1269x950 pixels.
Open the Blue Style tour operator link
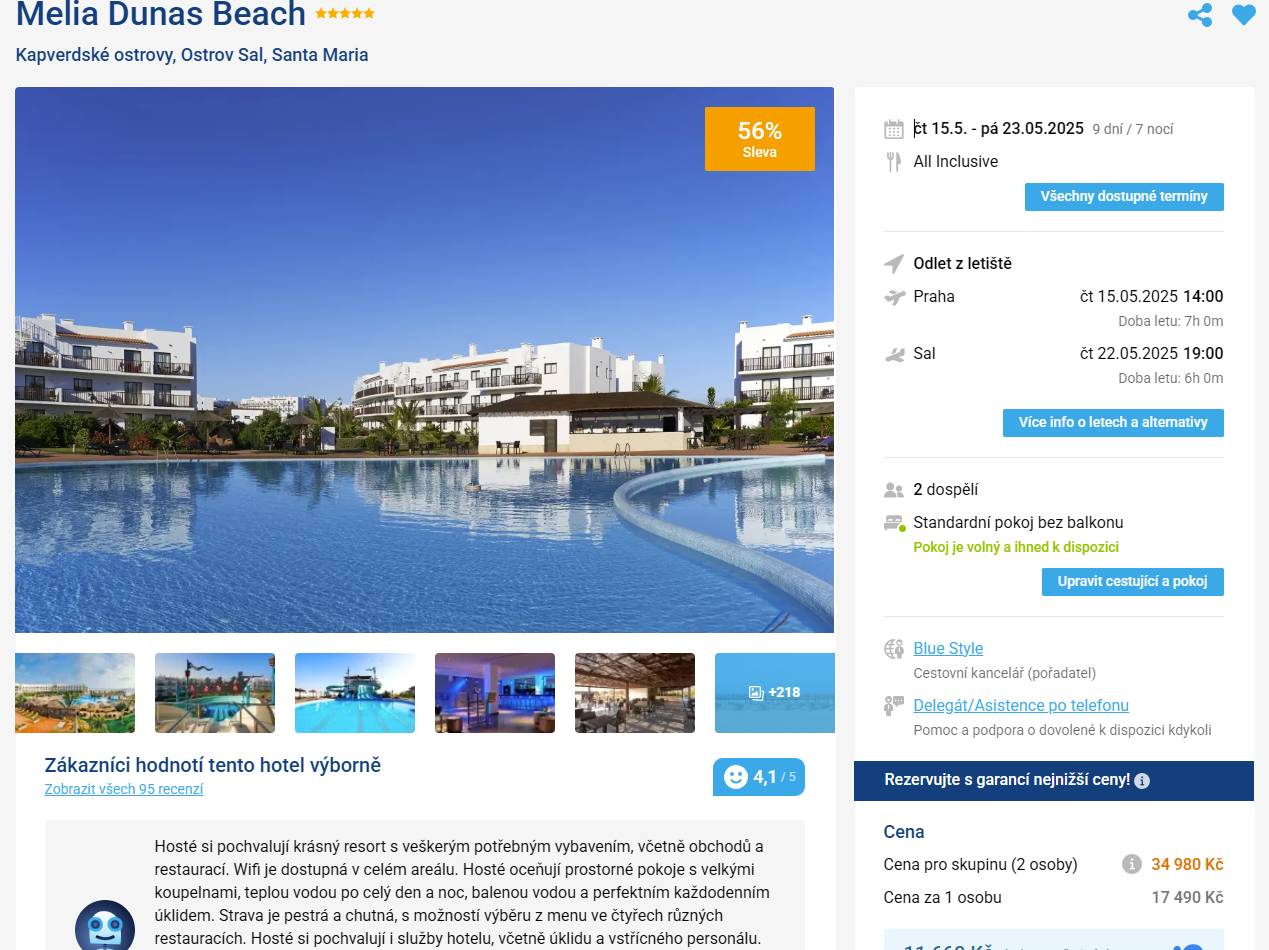point(948,648)
